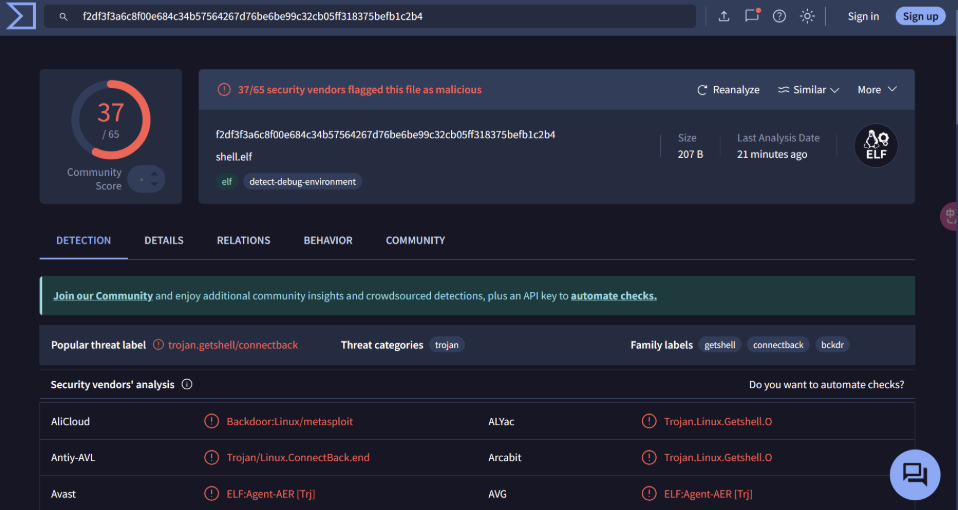This screenshot has height=510, width=958.
Task: Click the file hash in the summary panel
Action: 386,134
